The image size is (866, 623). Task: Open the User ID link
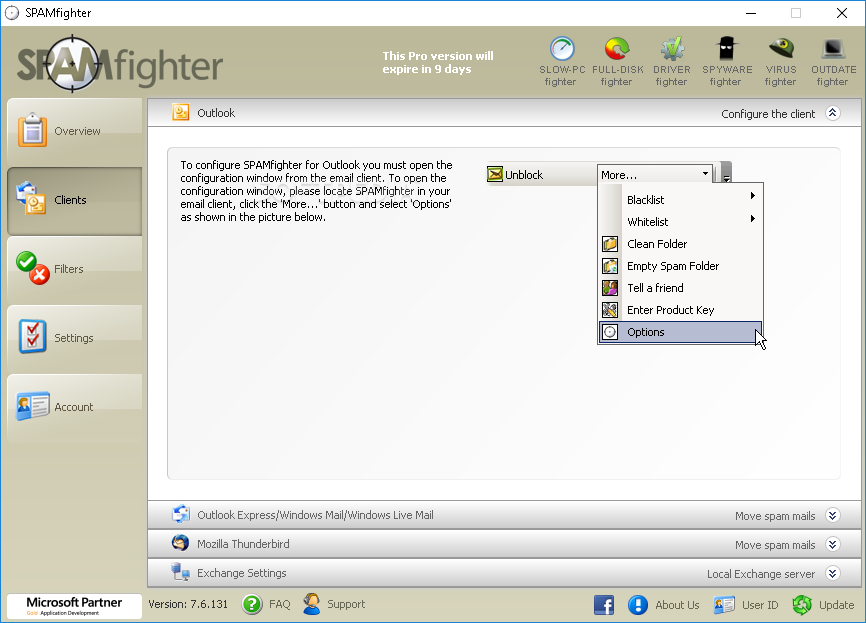760,605
